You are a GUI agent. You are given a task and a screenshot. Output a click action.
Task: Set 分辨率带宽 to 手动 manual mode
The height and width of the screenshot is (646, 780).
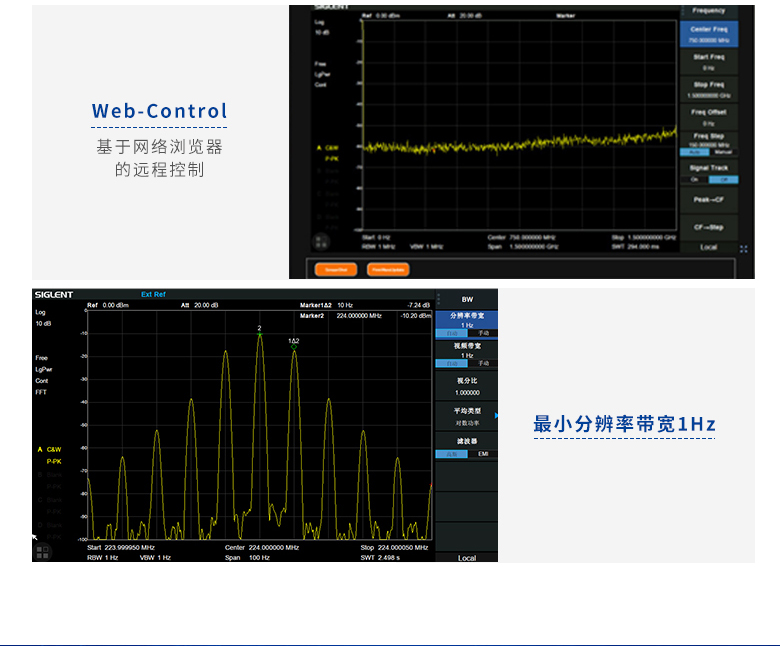(482, 333)
